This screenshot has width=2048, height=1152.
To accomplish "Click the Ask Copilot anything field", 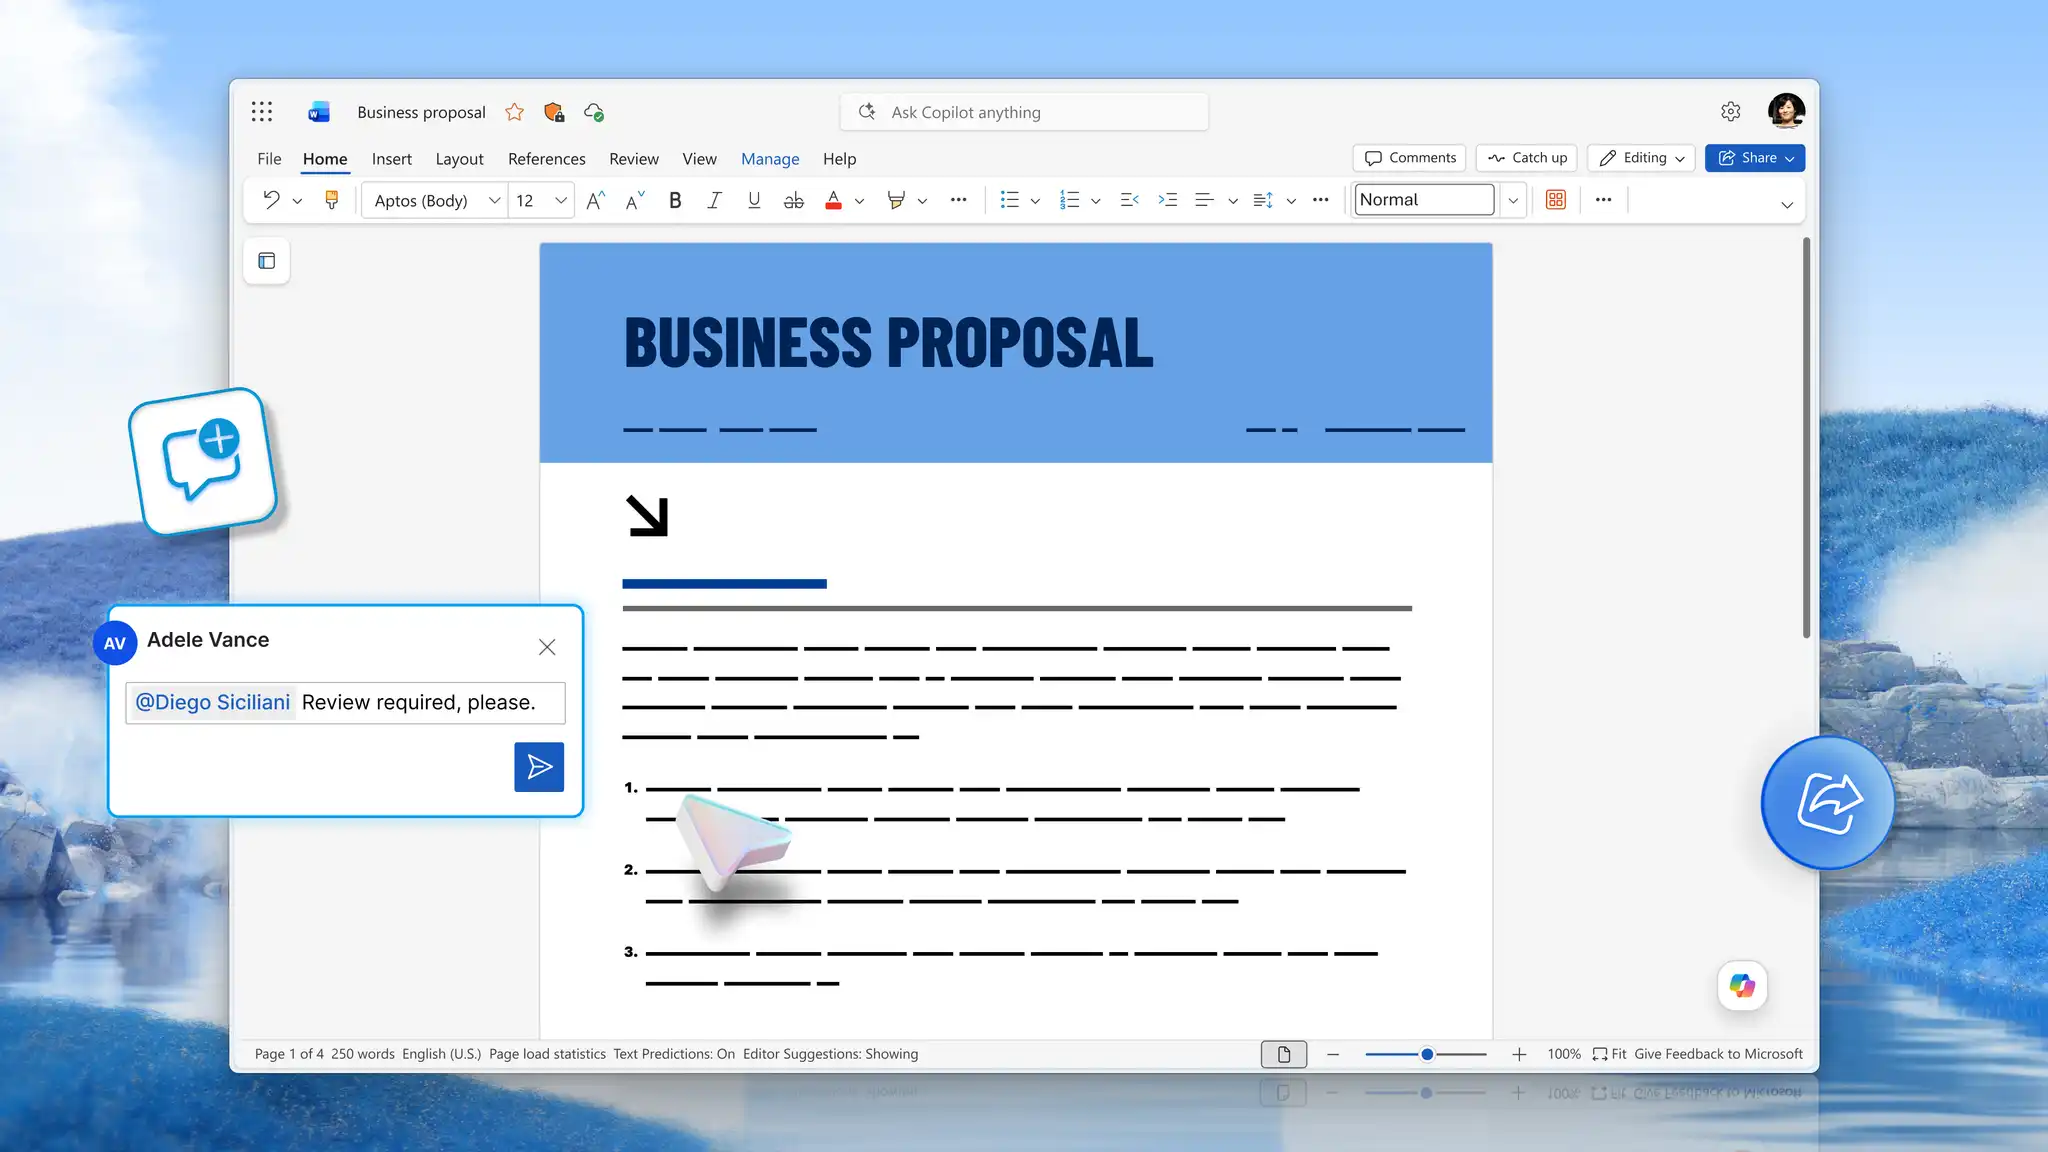I will point(1024,112).
